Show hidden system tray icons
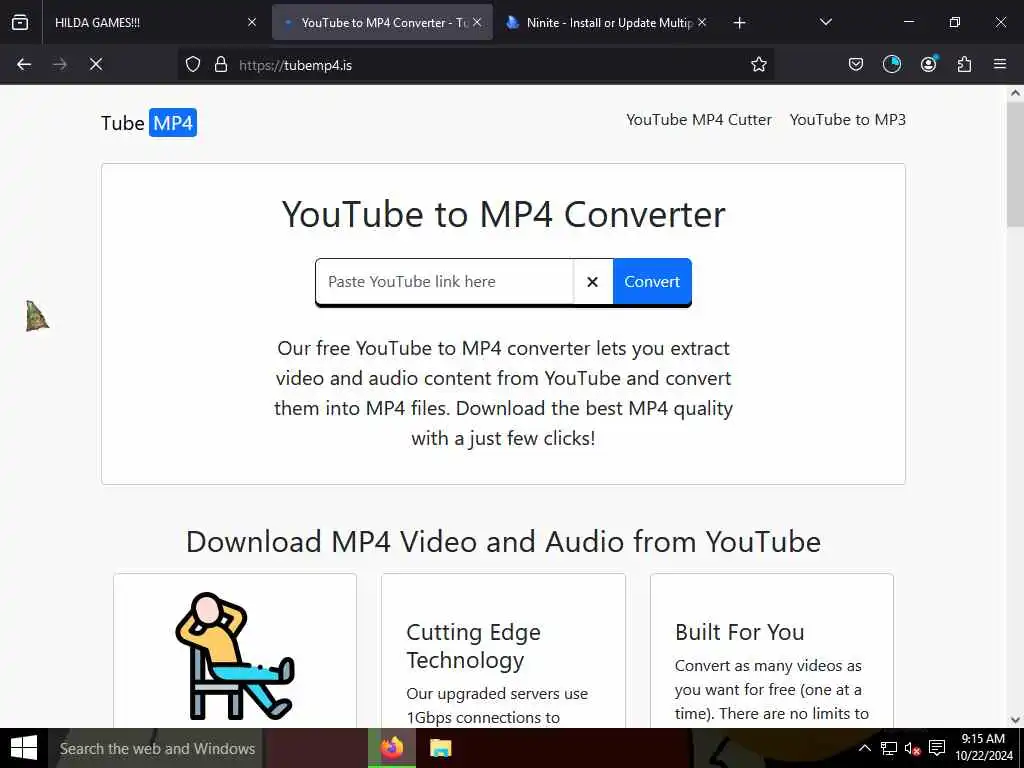Viewport: 1024px width, 768px height. pos(864,748)
